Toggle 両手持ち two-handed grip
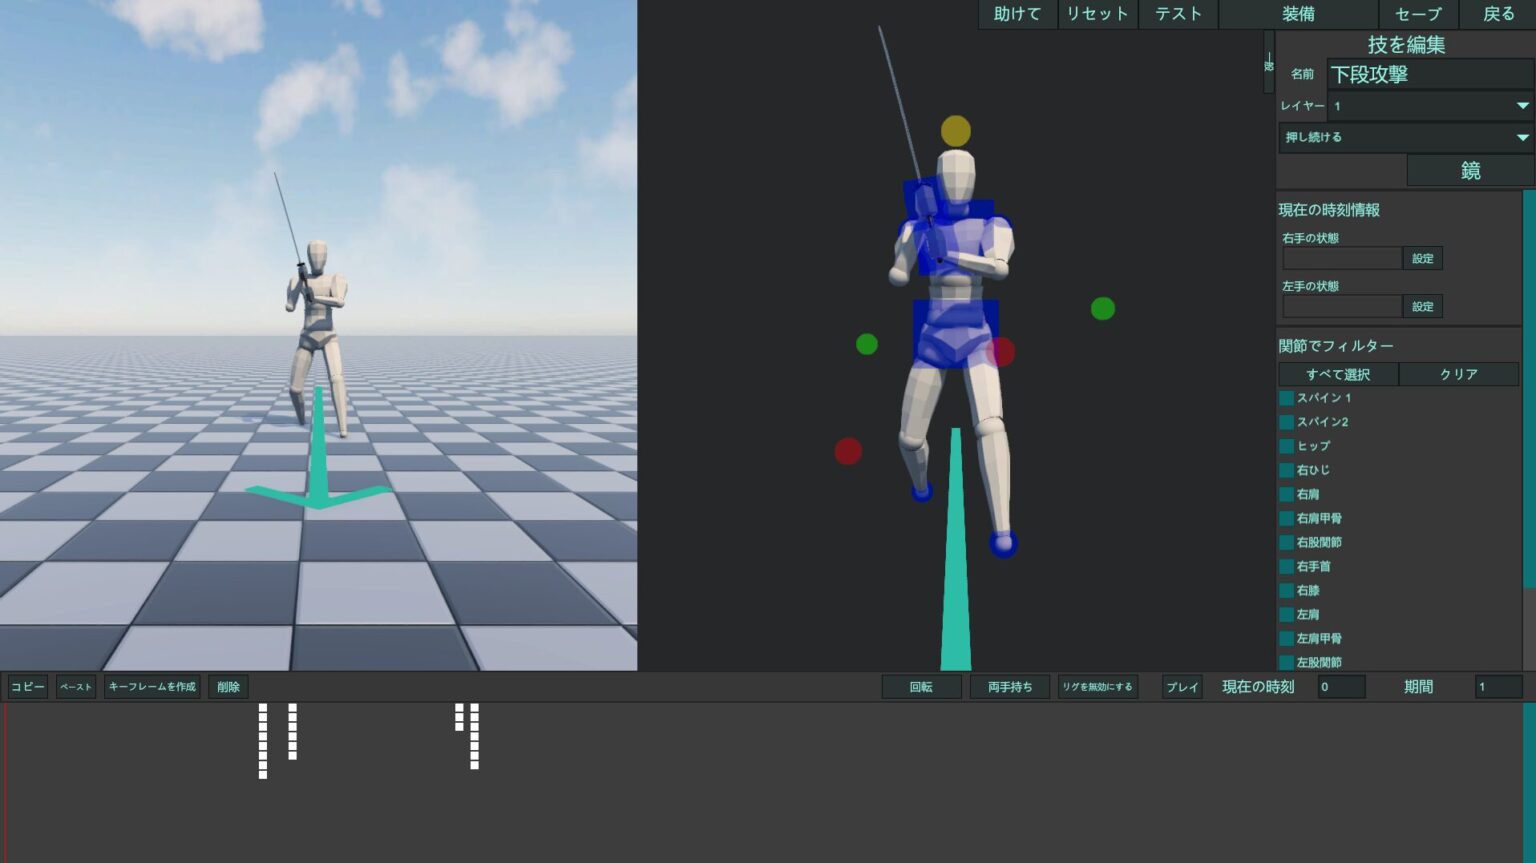Screen dimensions: 1536x863 [x=1008, y=687]
